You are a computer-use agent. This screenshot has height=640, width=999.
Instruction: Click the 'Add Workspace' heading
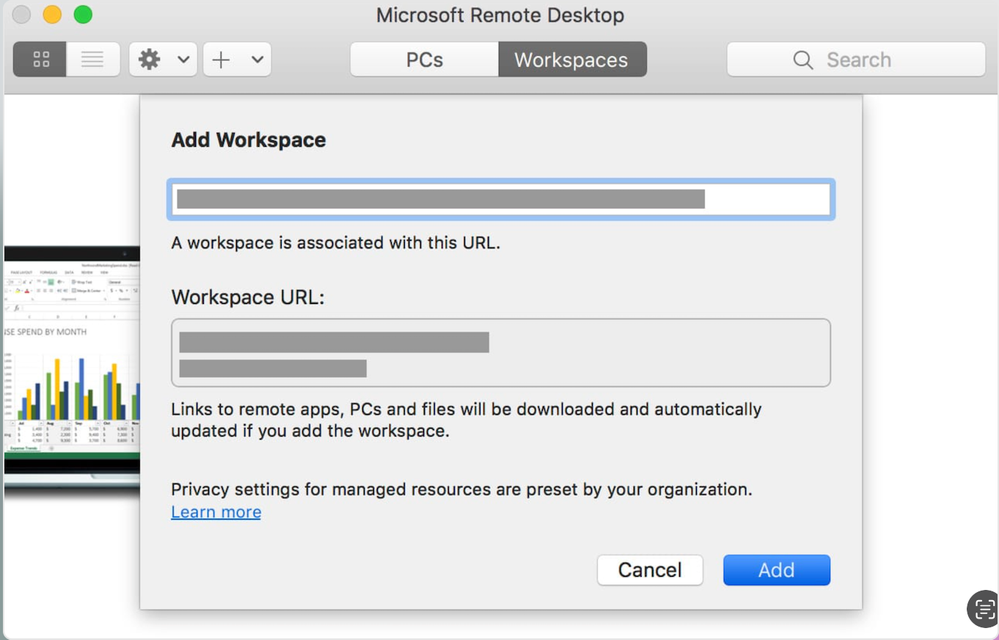pyautogui.click(x=248, y=139)
